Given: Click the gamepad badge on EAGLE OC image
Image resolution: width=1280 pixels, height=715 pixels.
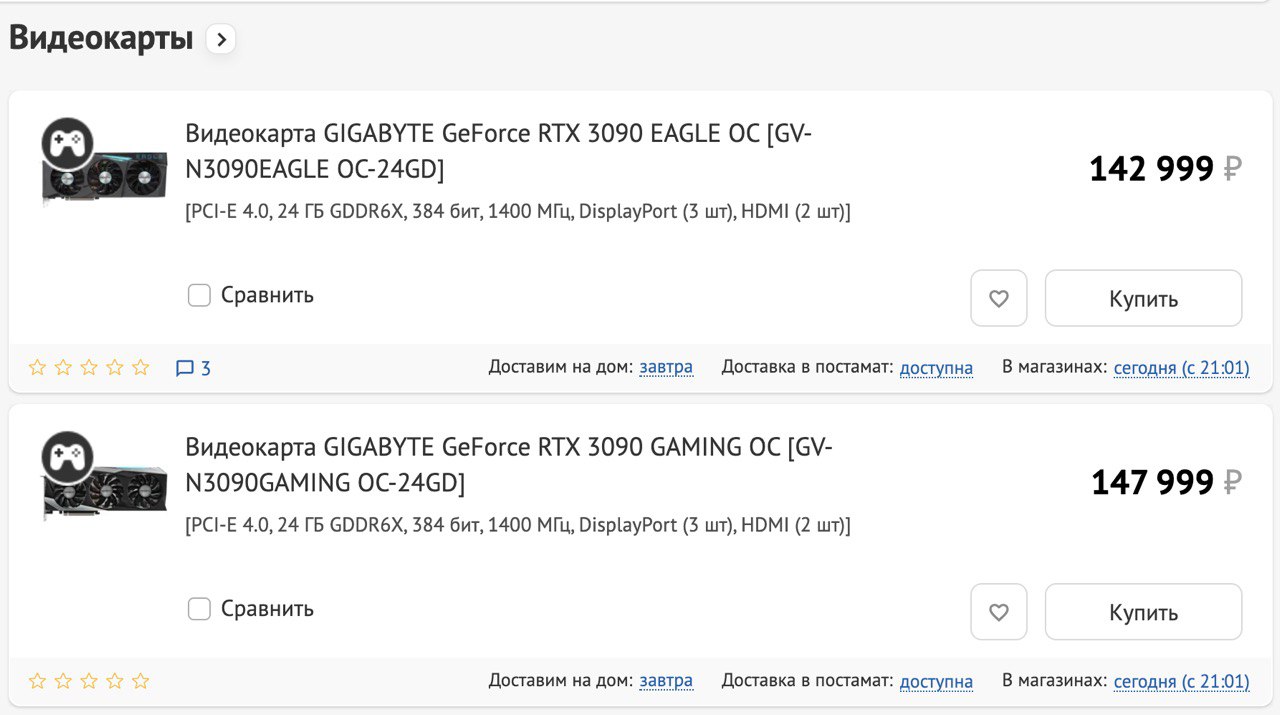Looking at the screenshot, I should (67, 144).
